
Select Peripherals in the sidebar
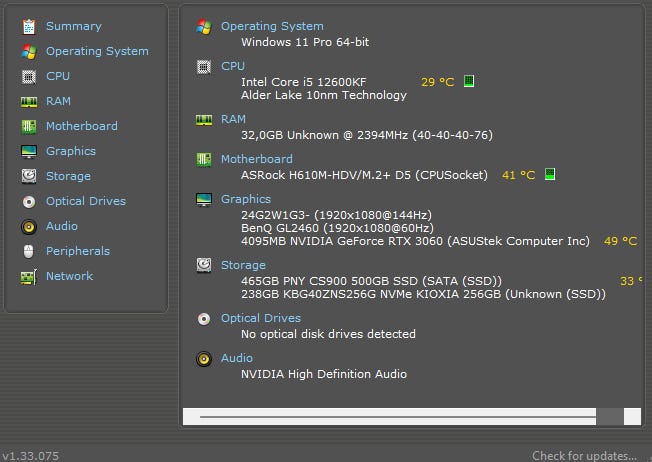78,251
